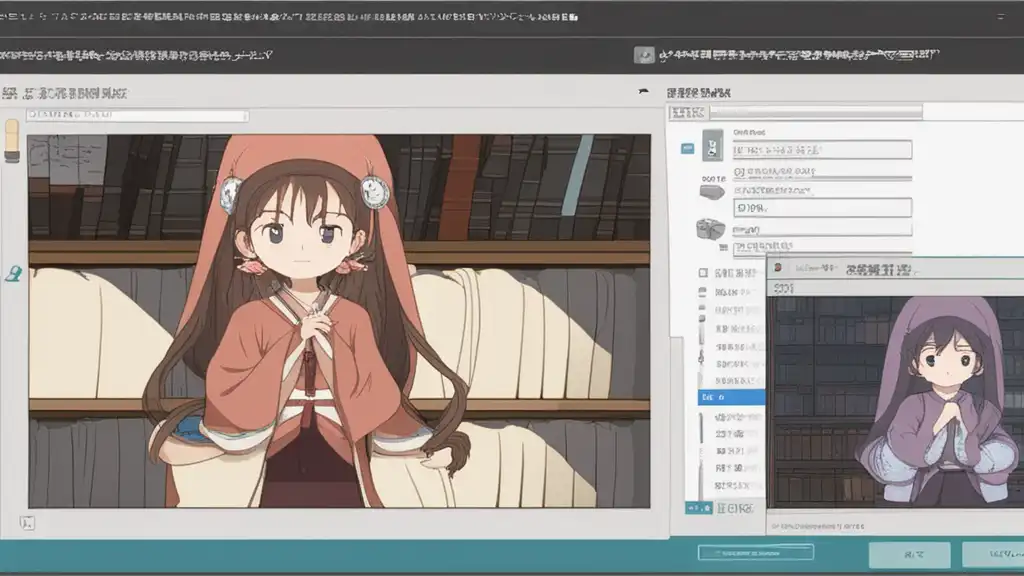Click the teal brush icon on left edge
Image resolution: width=1024 pixels, height=576 pixels.
(x=13, y=272)
